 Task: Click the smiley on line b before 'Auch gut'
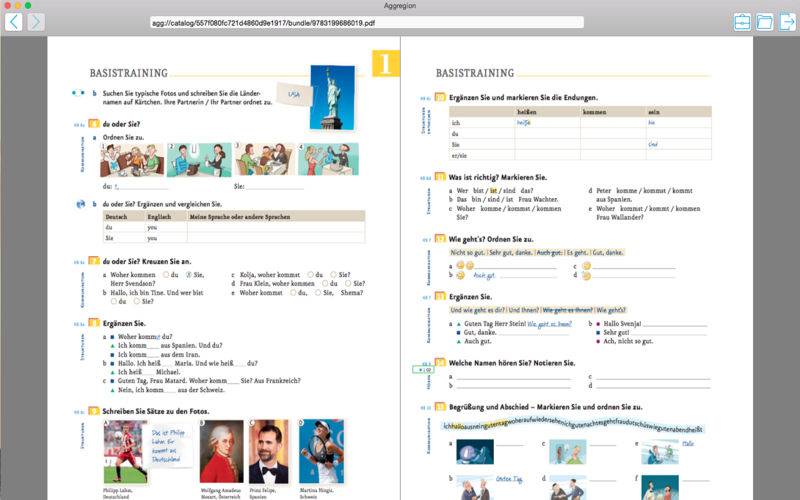pos(460,276)
